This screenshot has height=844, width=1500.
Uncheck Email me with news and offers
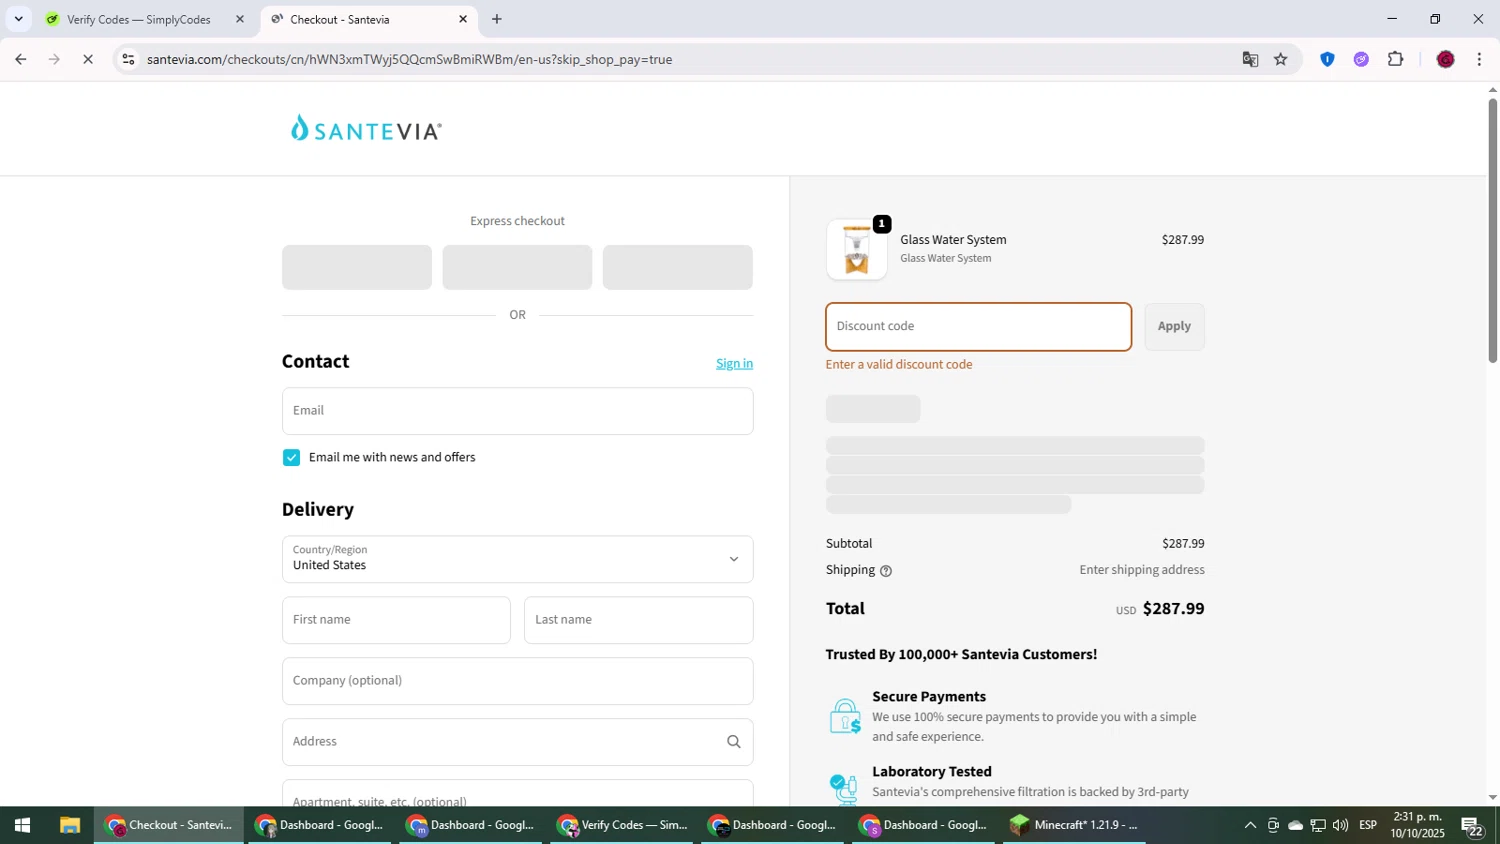pos(291,457)
